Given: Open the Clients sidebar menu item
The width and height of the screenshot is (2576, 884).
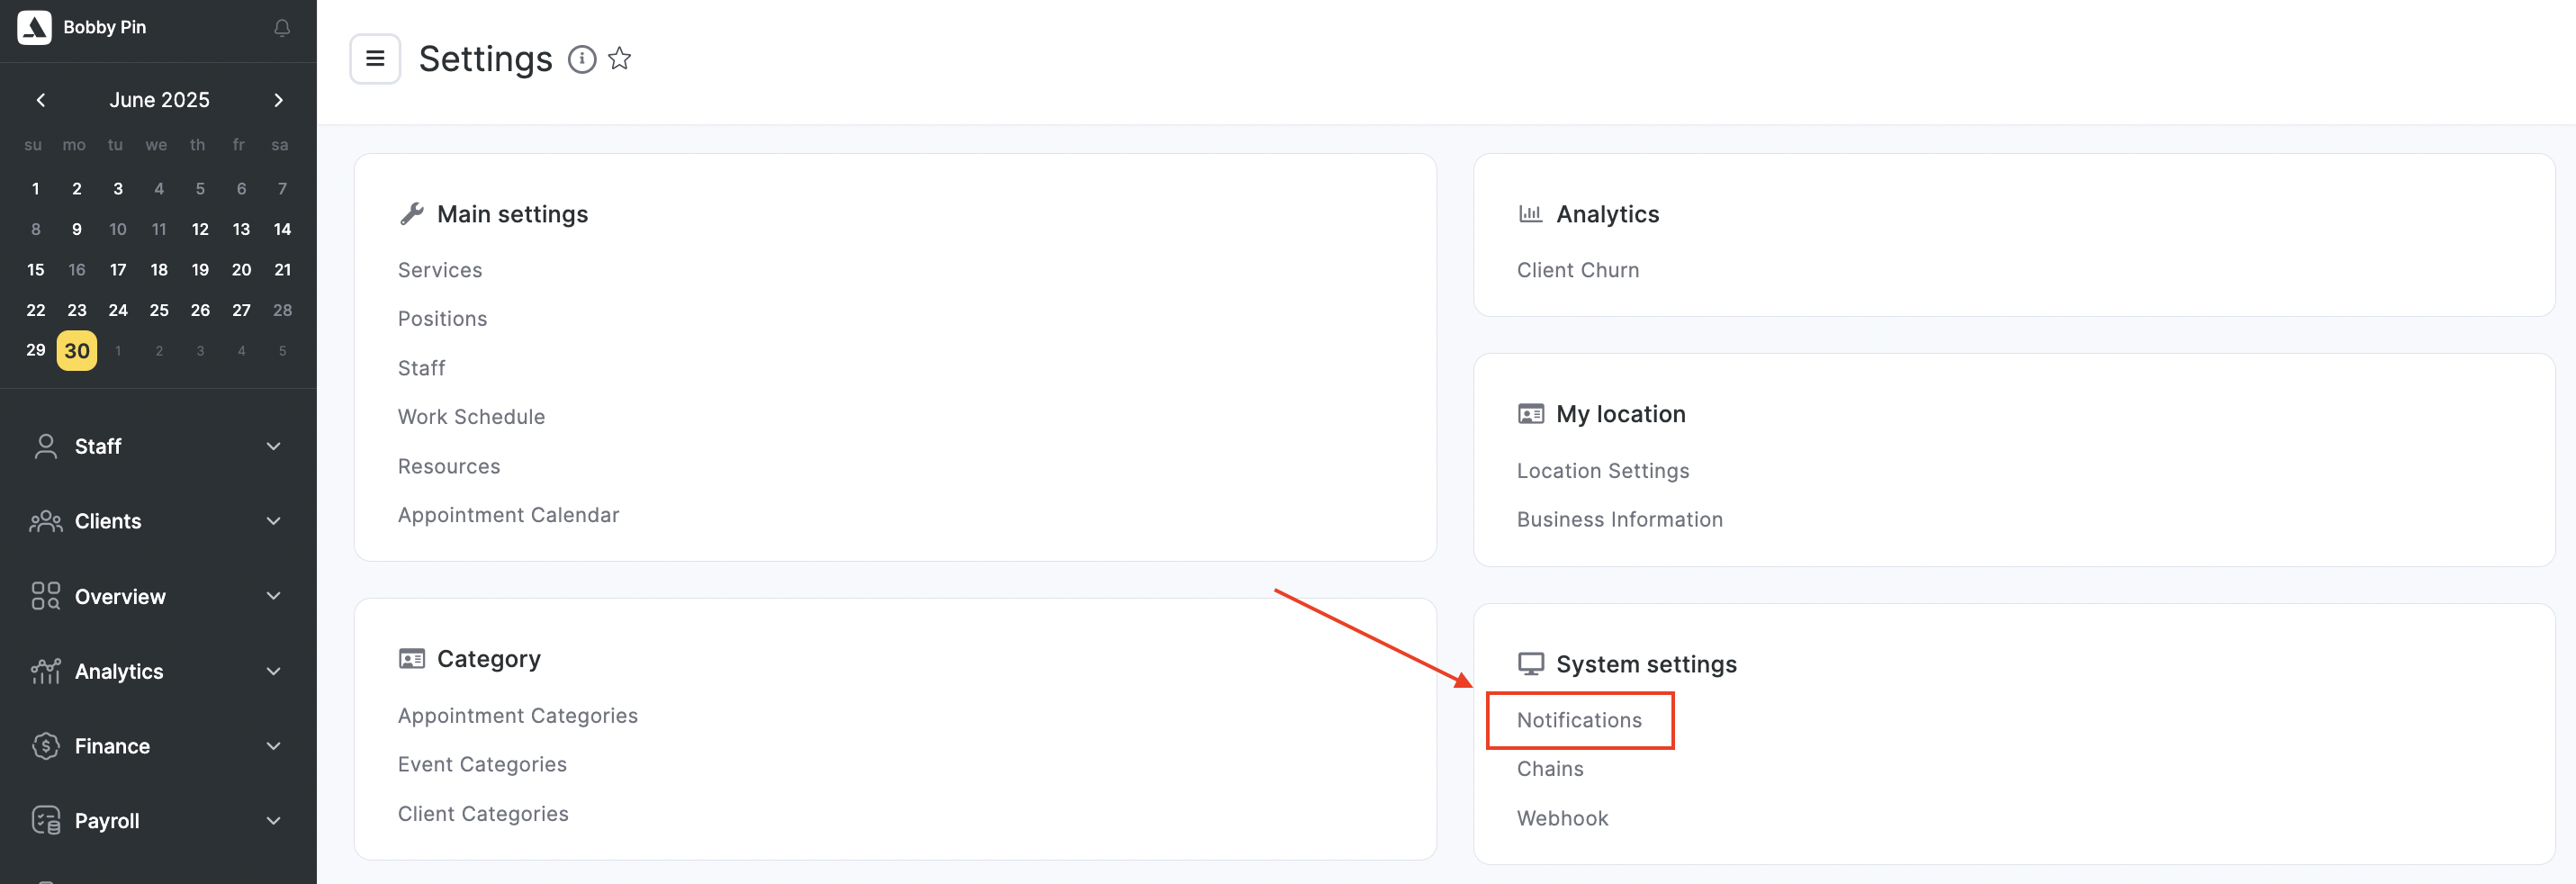Looking at the screenshot, I should pyautogui.click(x=158, y=521).
